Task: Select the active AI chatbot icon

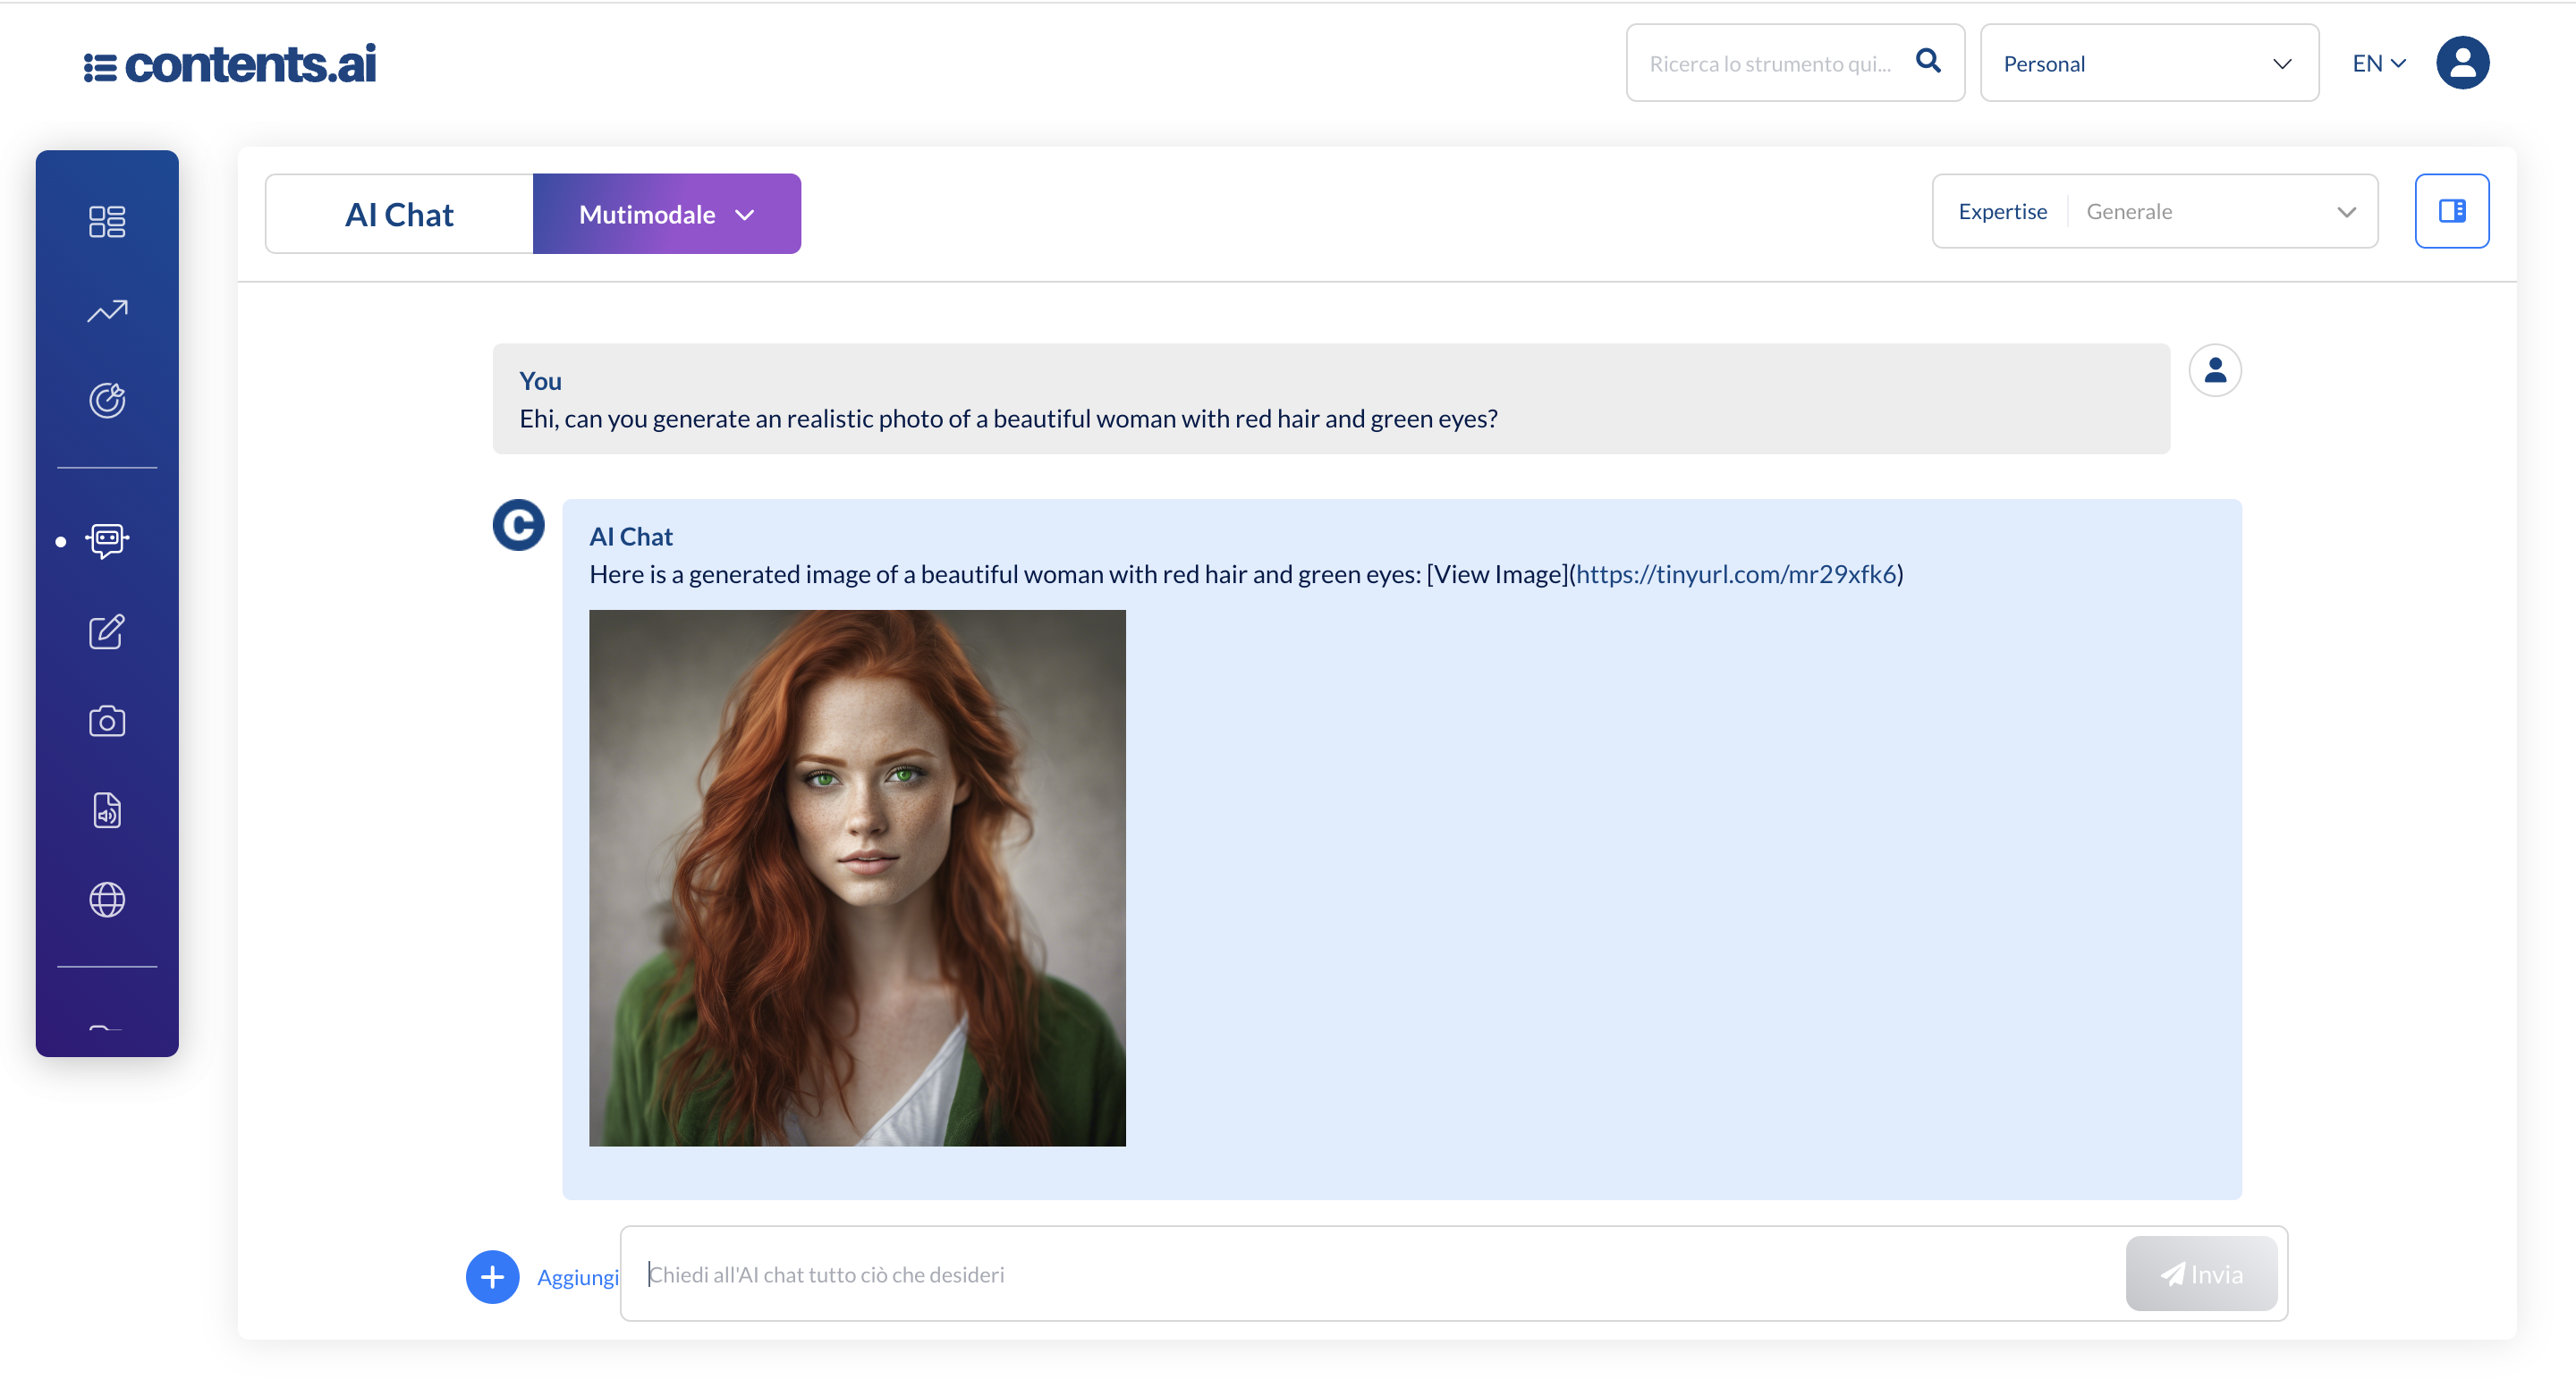Action: coord(107,540)
